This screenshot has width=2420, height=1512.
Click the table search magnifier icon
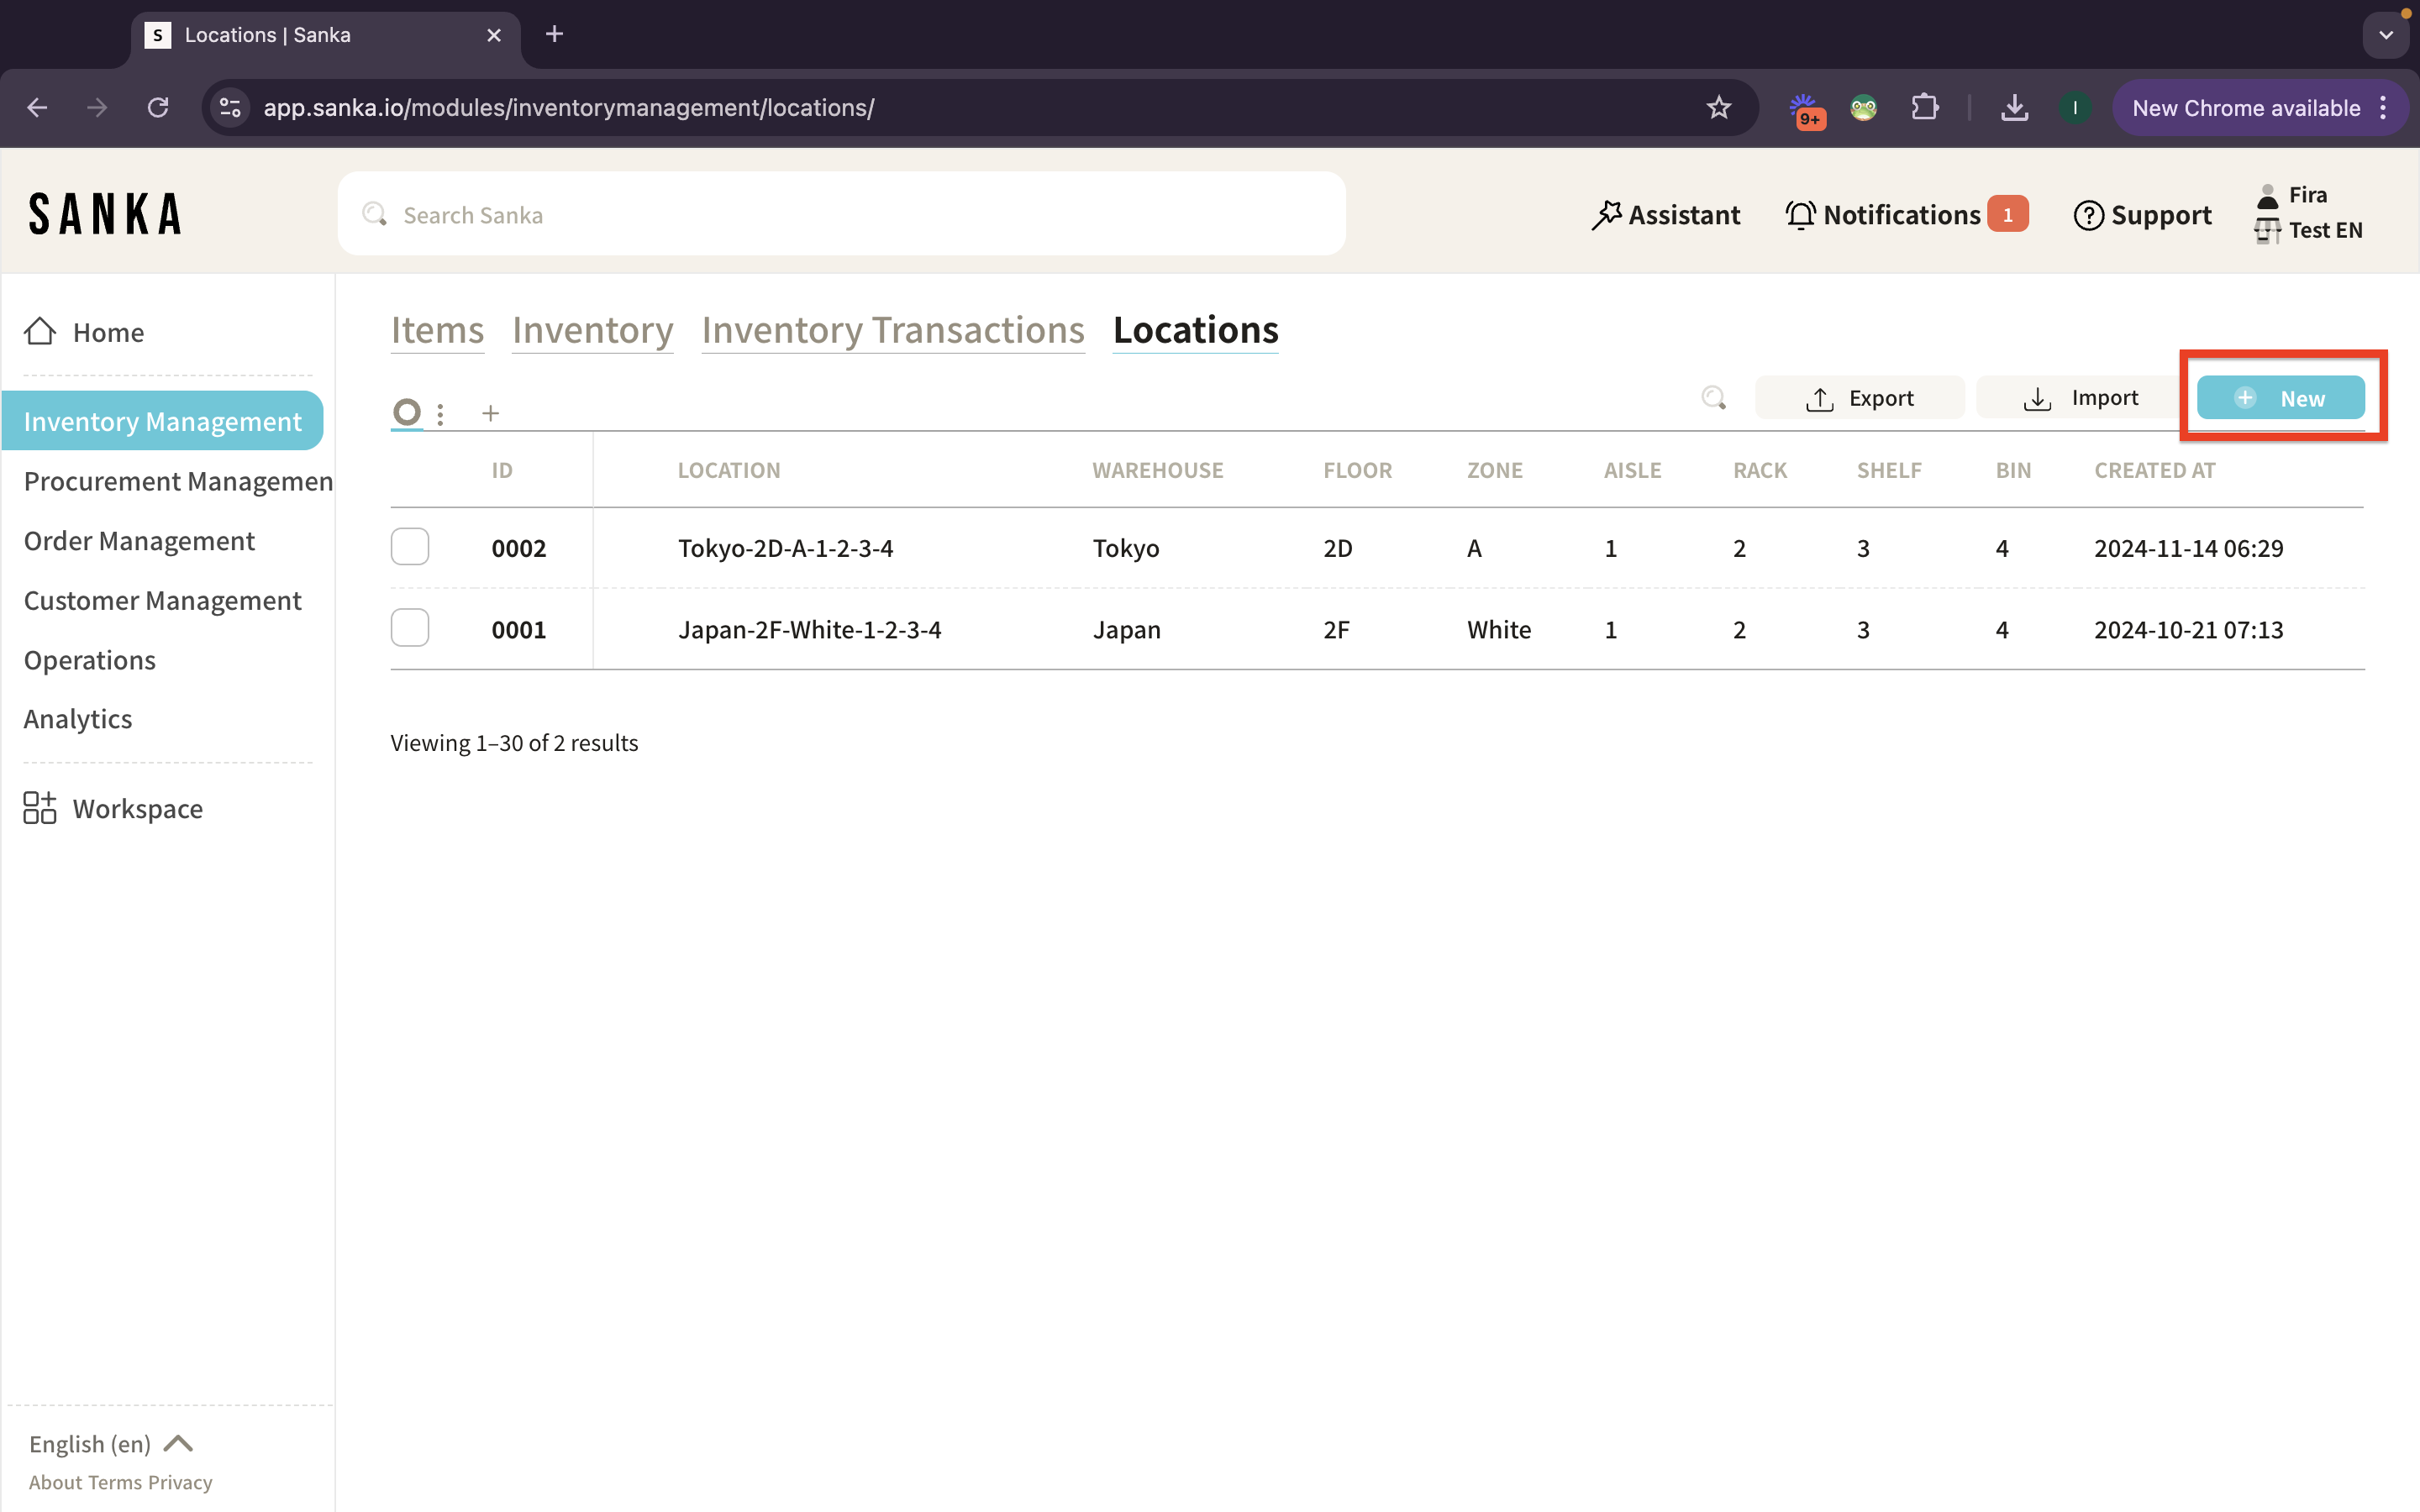1713,398
